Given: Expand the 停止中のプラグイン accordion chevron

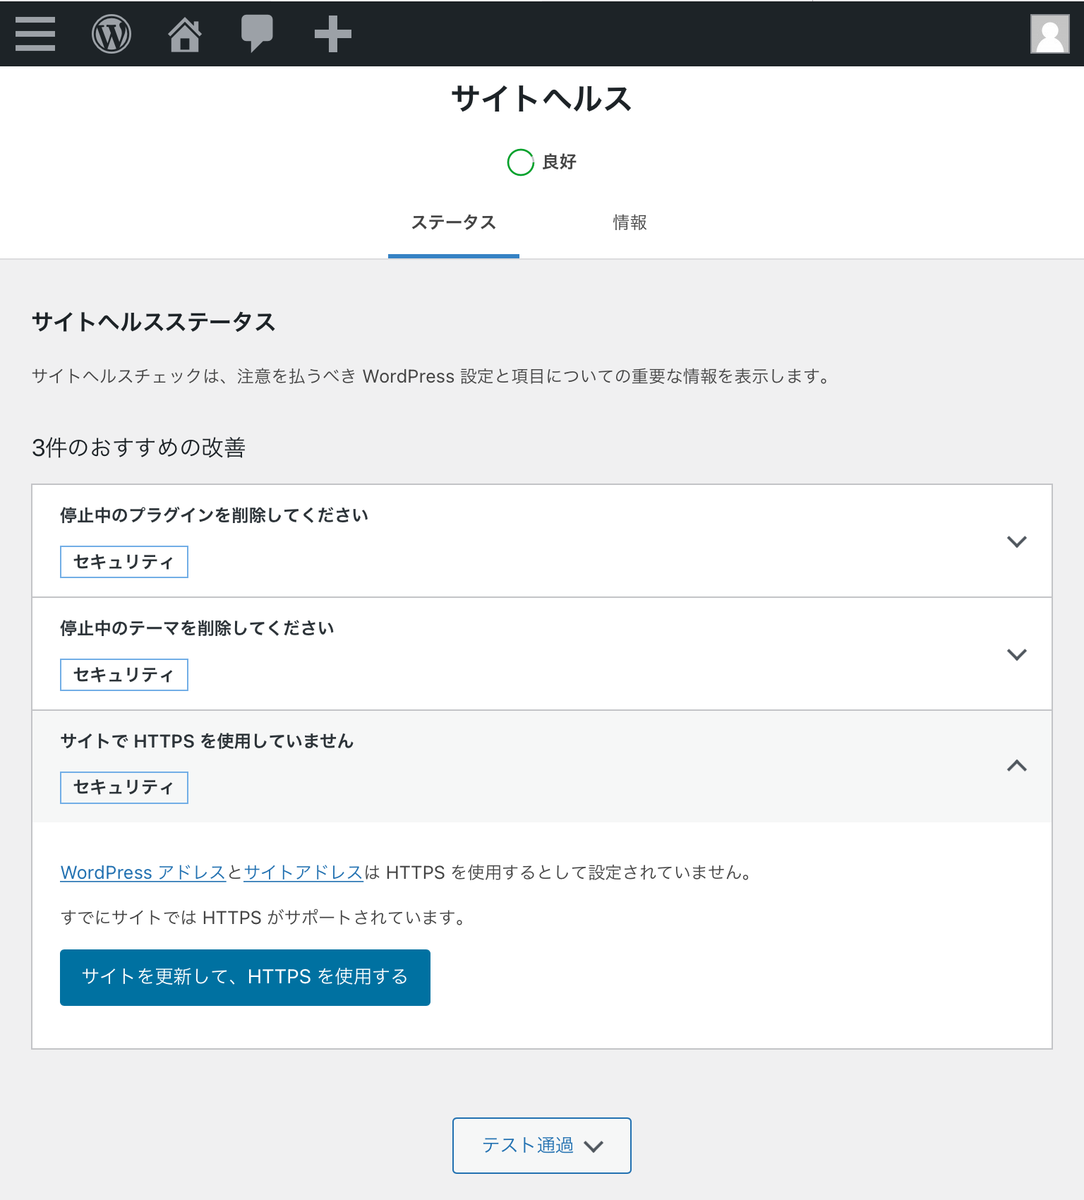Looking at the screenshot, I should coord(1016,541).
